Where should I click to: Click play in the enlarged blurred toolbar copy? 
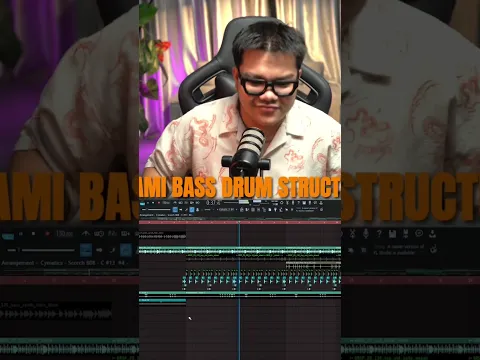(21, 234)
